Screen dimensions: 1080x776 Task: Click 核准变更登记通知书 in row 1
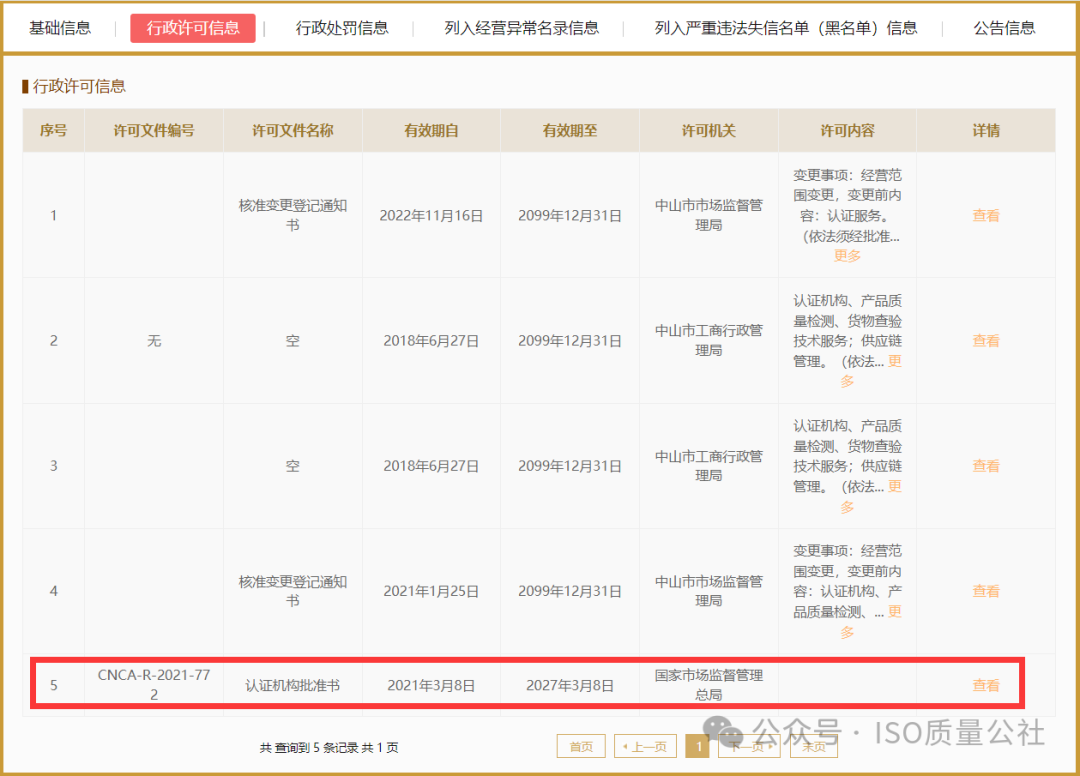pyautogui.click(x=293, y=216)
